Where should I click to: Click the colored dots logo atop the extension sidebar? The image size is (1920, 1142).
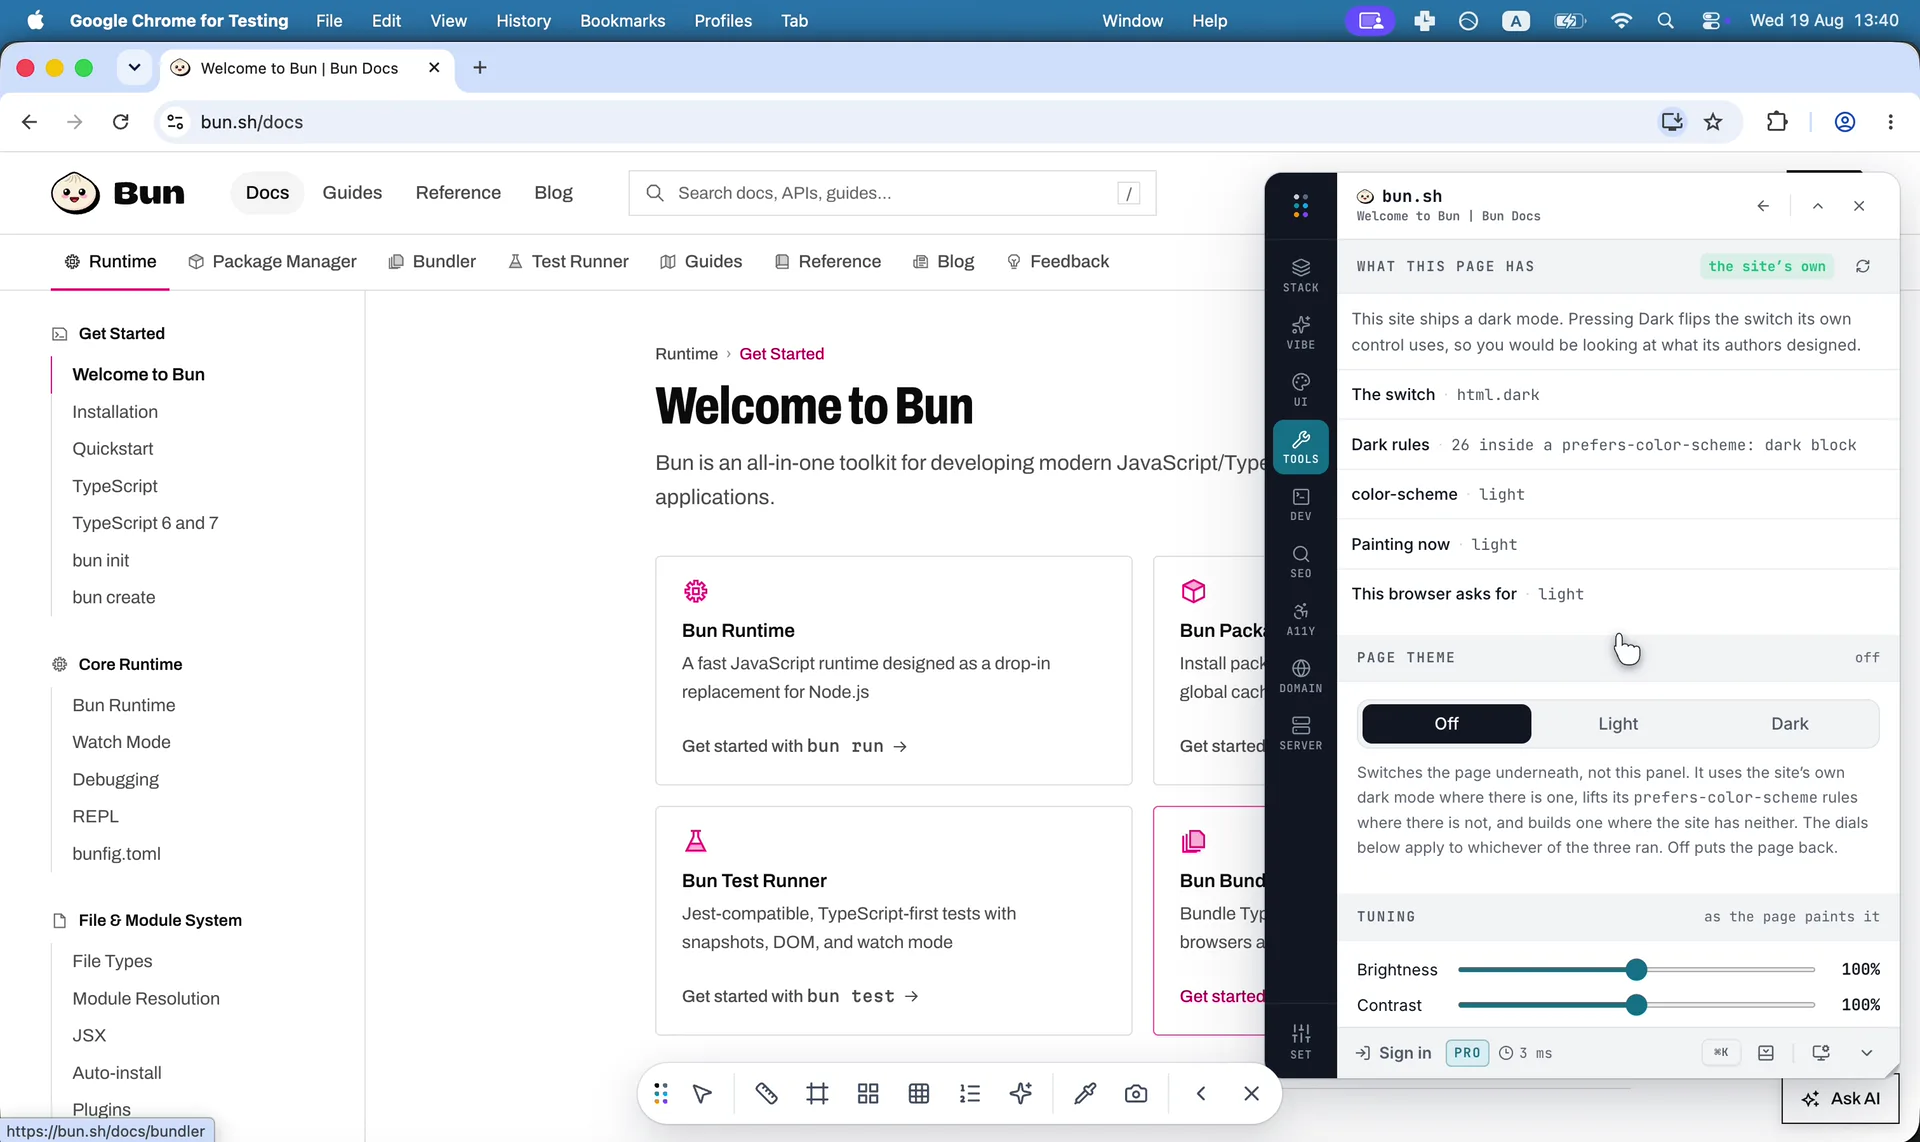[1300, 206]
